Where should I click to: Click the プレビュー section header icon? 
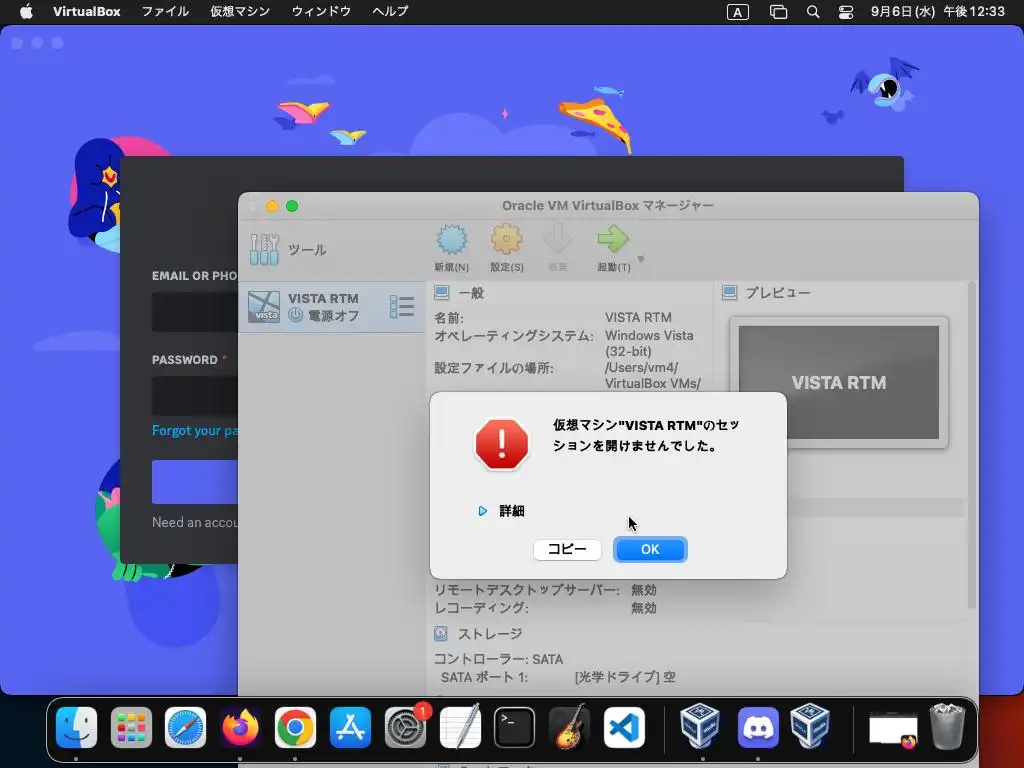729,293
